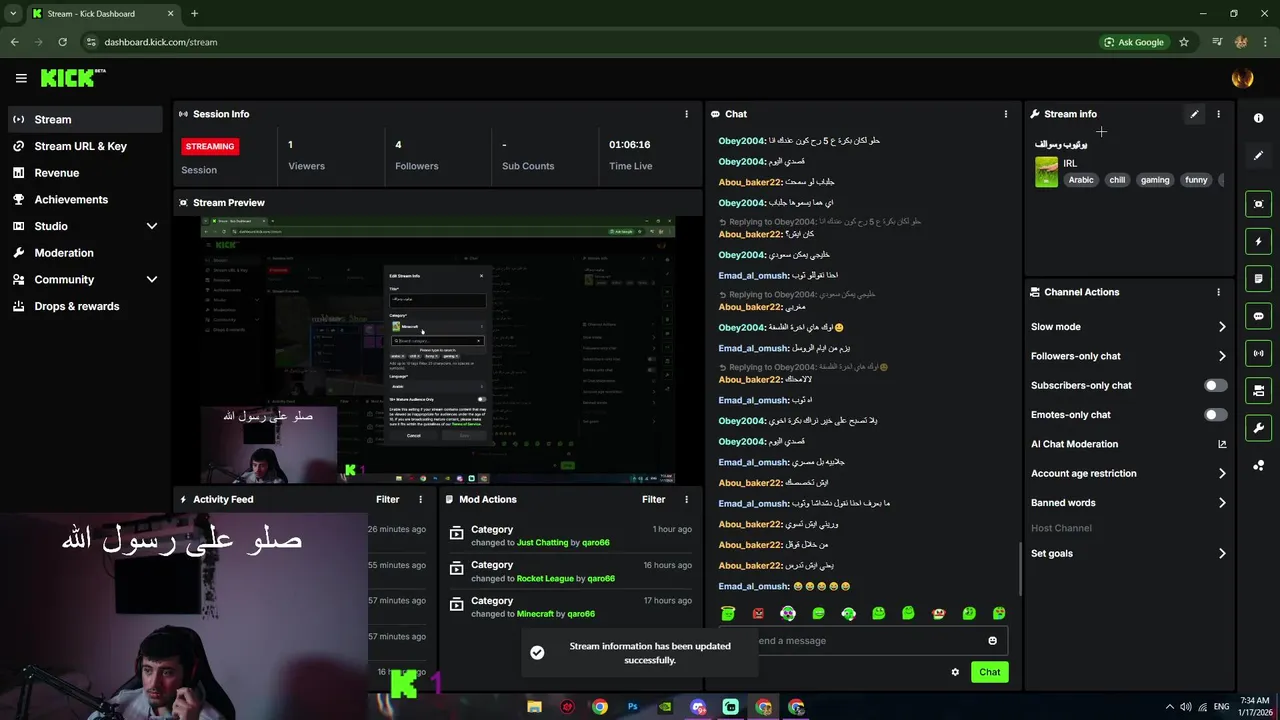The height and width of the screenshot is (720, 1280).
Task: Open File Explorer from the taskbar
Action: [x=534, y=707]
